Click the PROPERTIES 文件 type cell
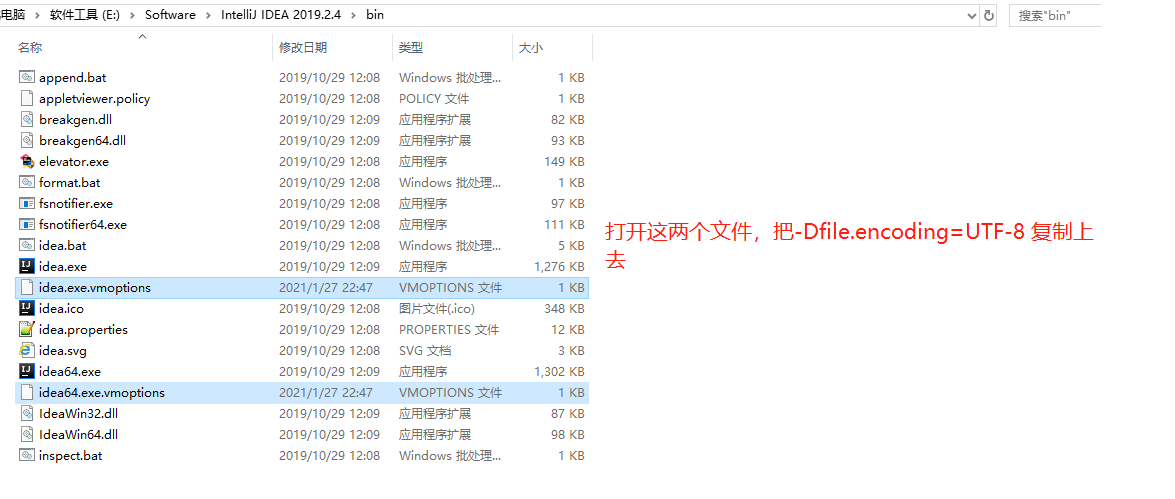1175x499 pixels. (x=449, y=329)
